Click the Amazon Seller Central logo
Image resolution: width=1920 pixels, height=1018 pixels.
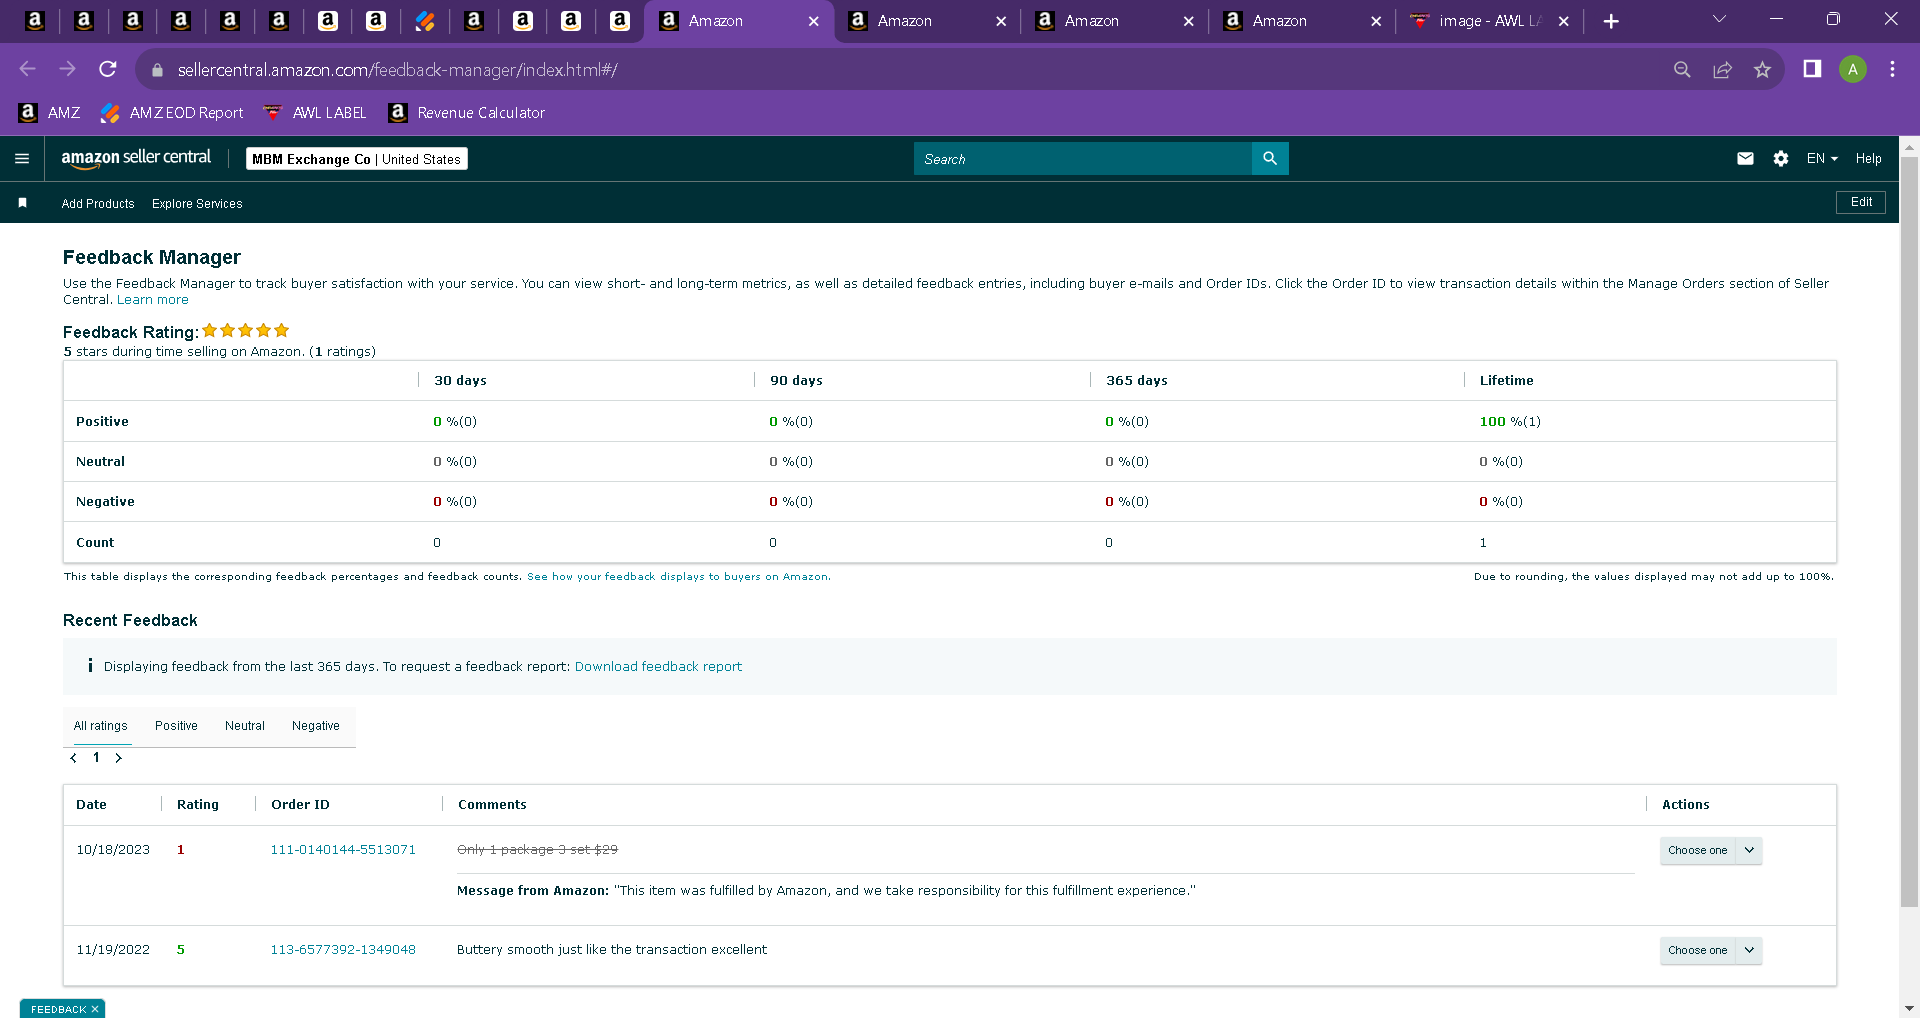pos(136,158)
